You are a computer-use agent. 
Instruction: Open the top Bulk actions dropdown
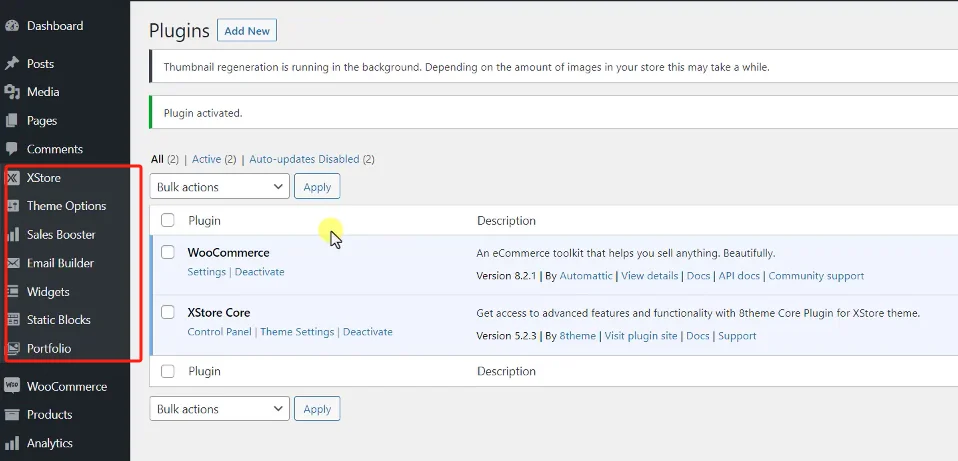[x=220, y=187]
